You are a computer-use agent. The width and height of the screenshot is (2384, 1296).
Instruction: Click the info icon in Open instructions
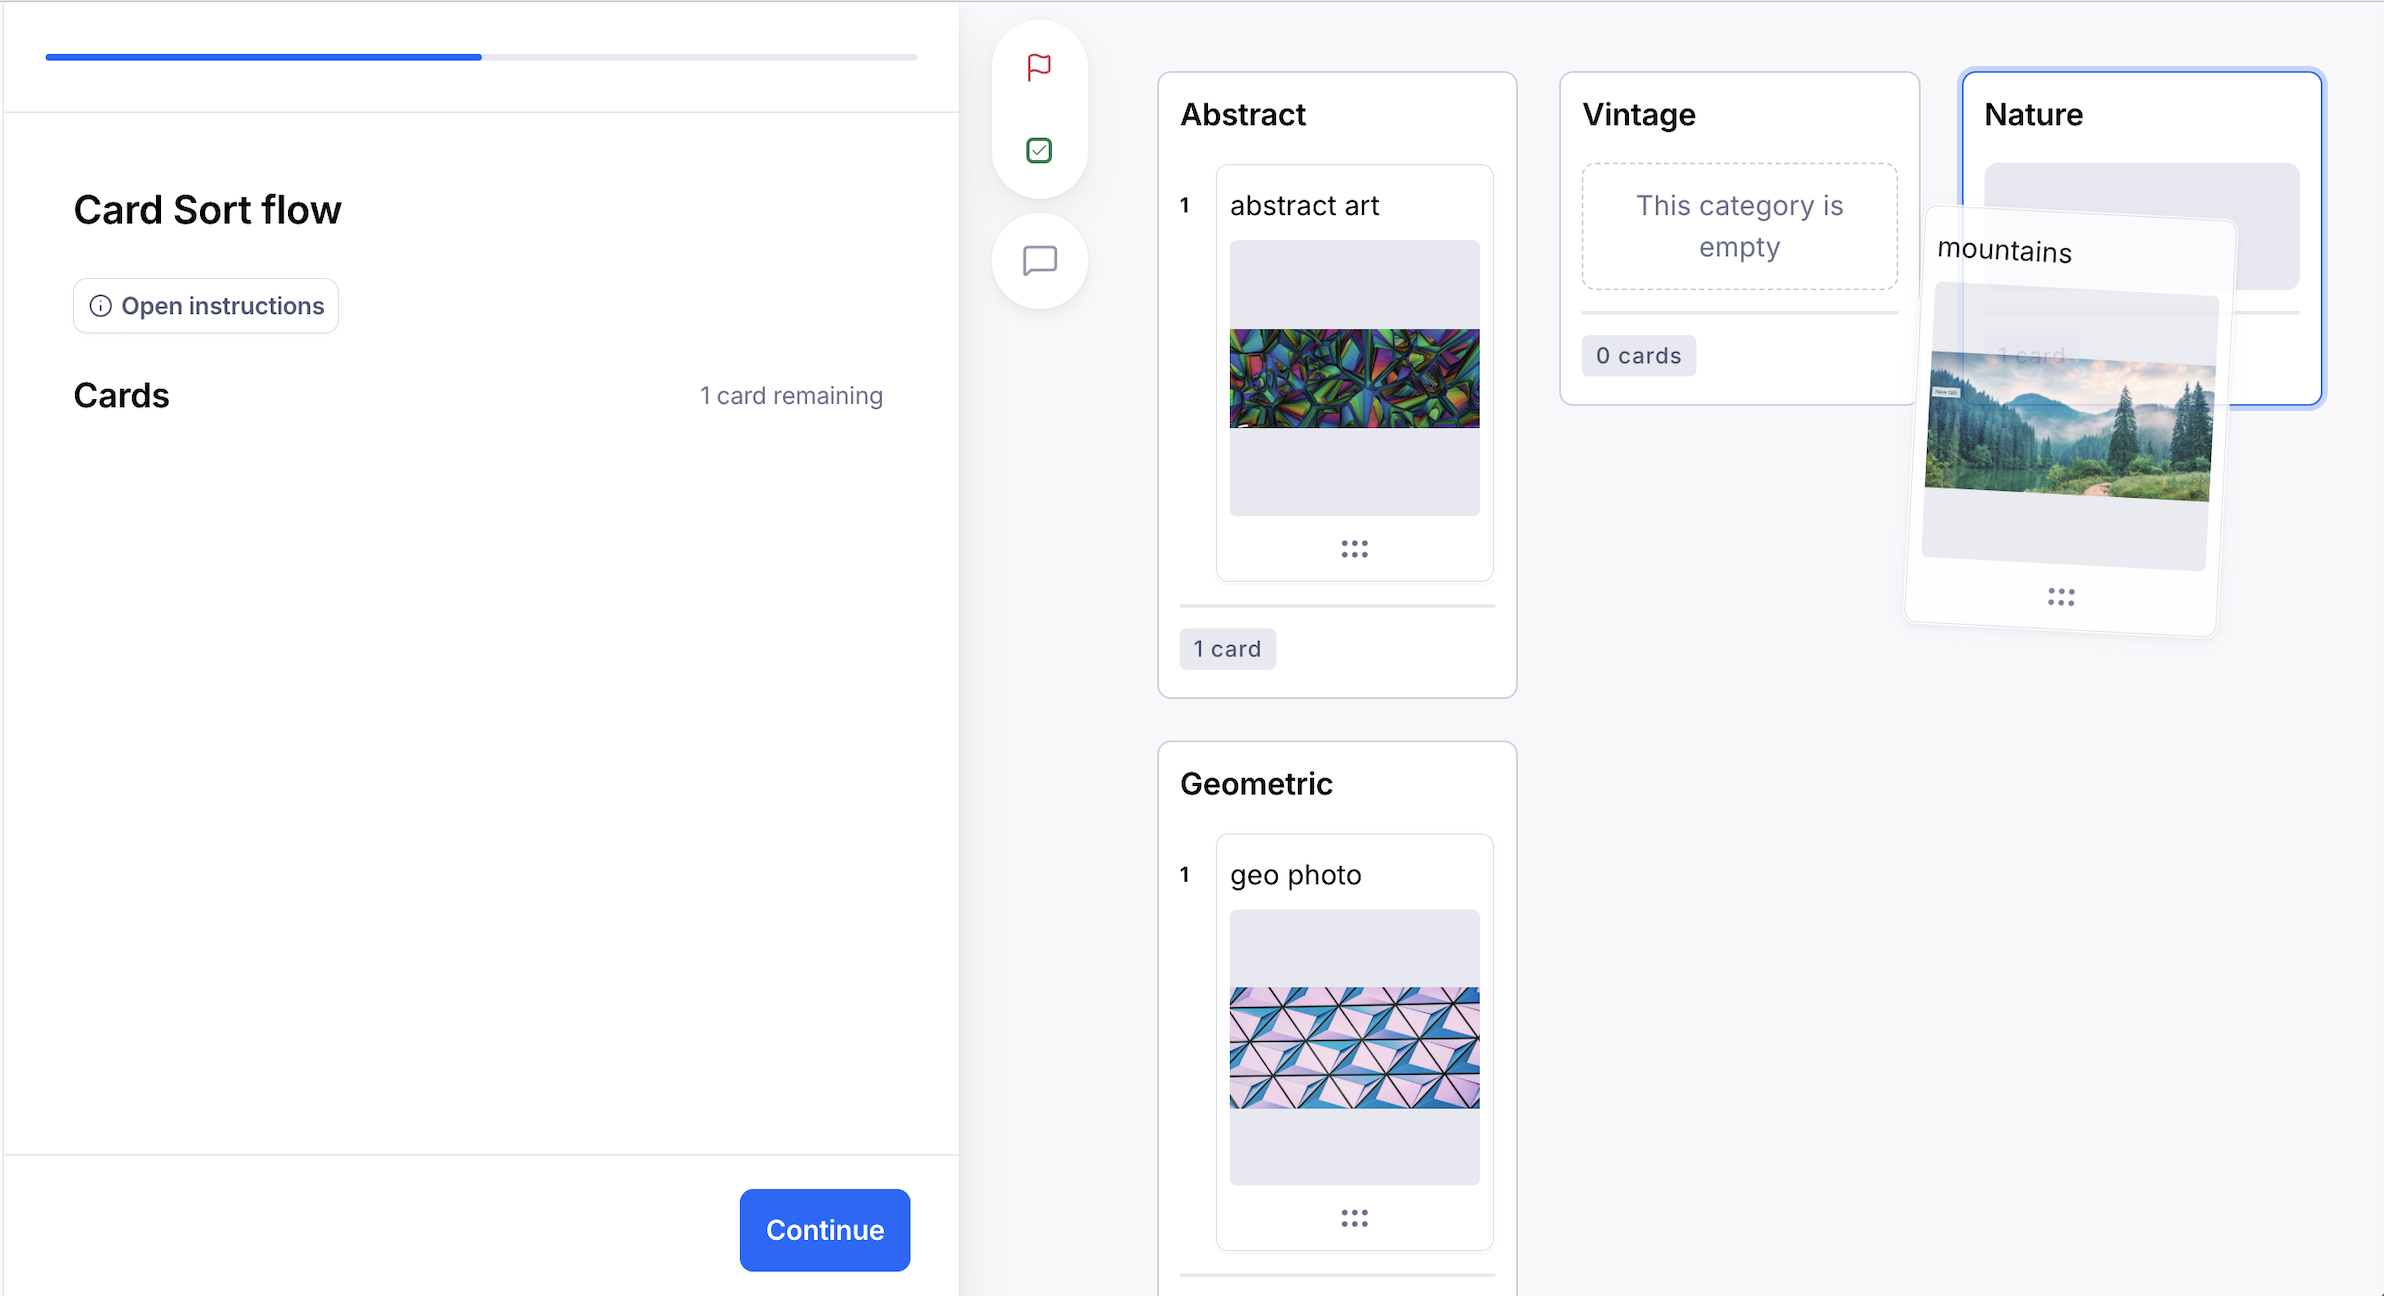click(100, 306)
